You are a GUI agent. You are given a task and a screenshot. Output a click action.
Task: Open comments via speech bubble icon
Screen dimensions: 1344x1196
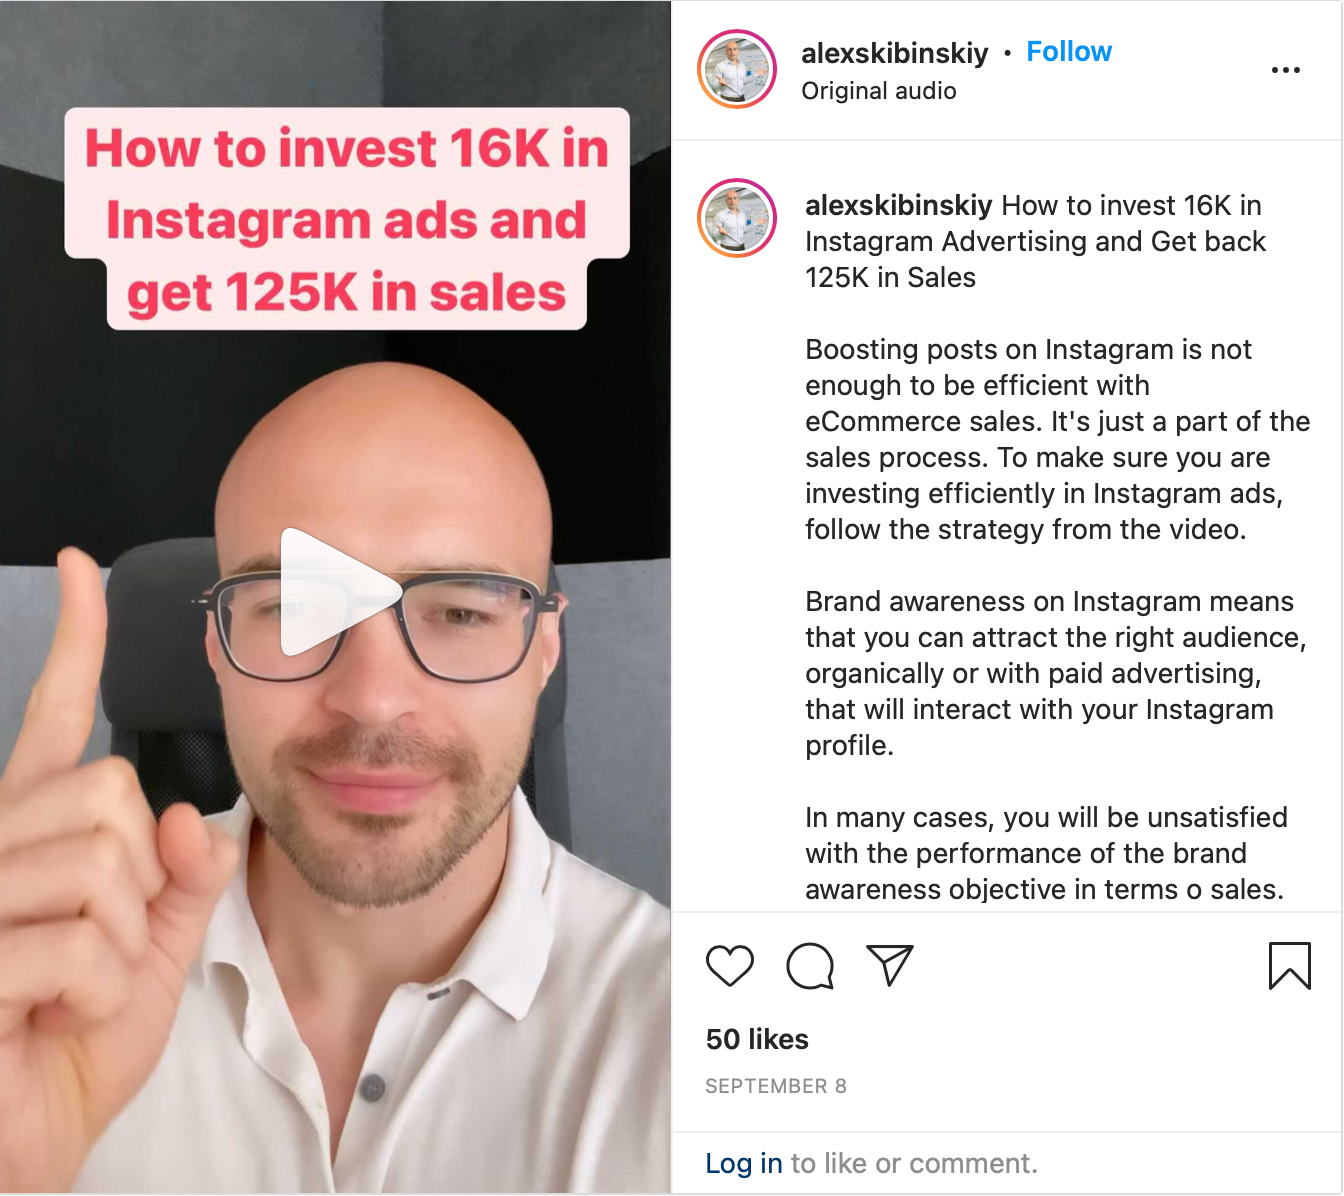(810, 966)
